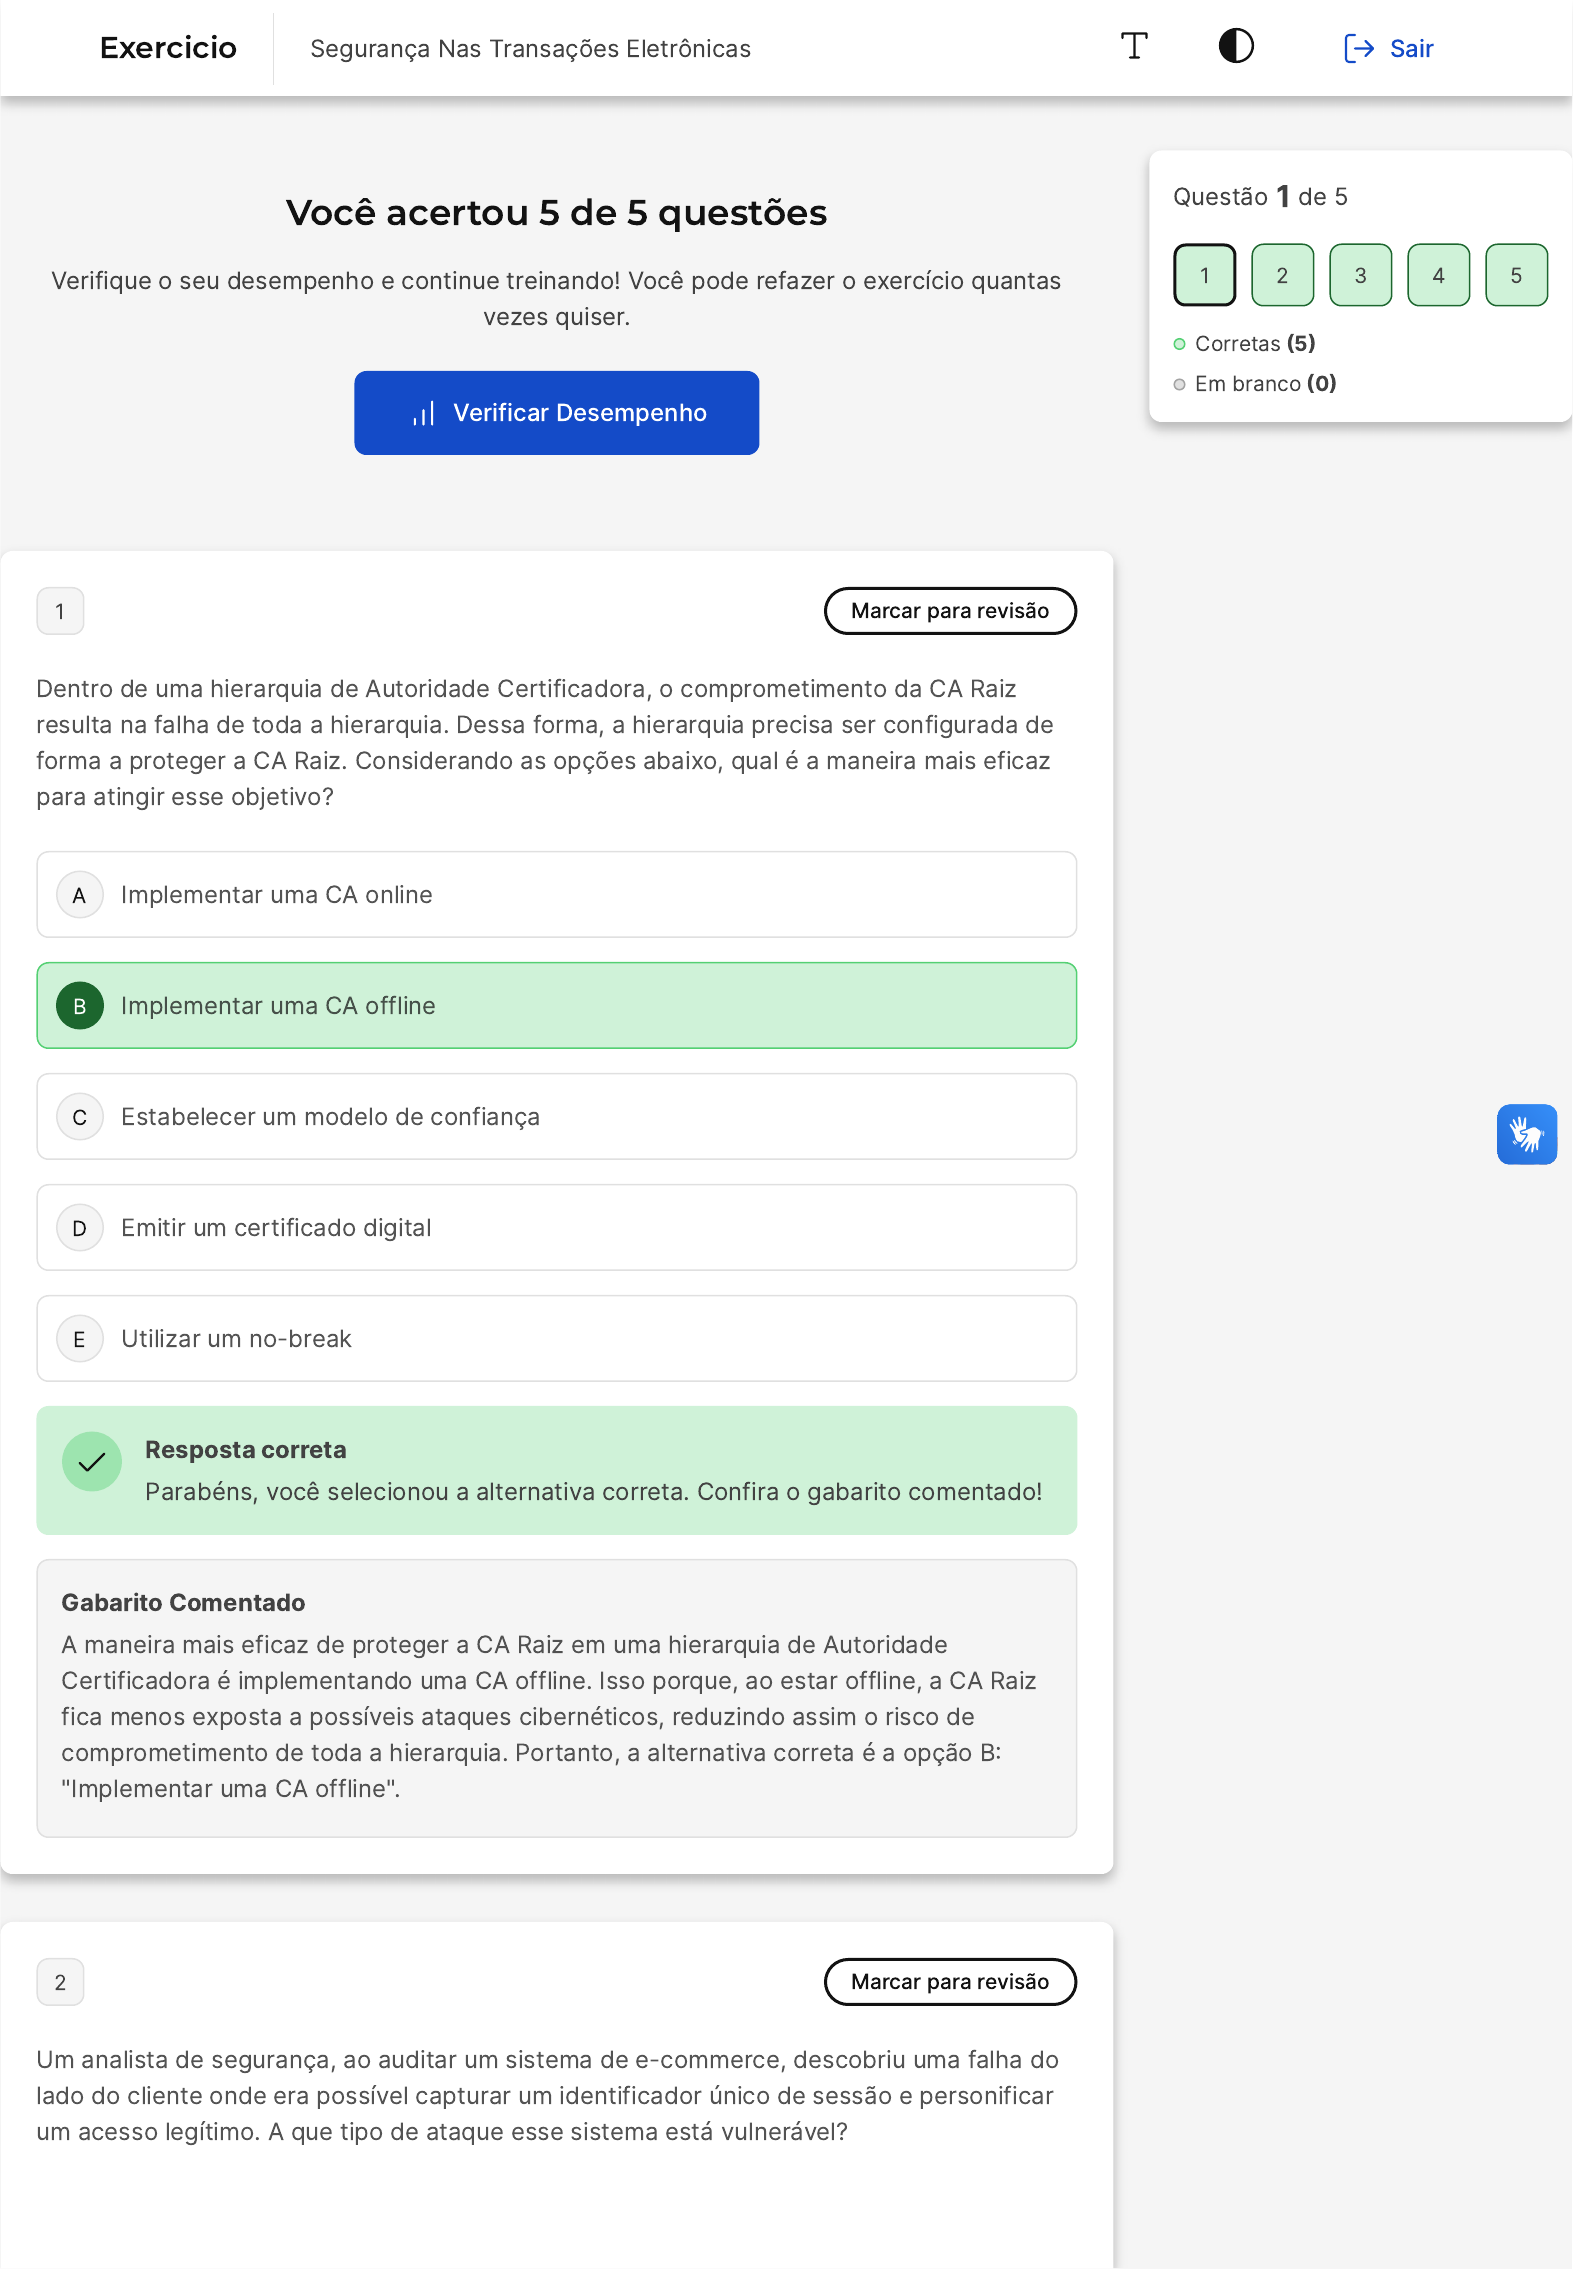Click the question 1 number badge
This screenshot has height=2269, width=1573.
pyautogui.click(x=60, y=611)
